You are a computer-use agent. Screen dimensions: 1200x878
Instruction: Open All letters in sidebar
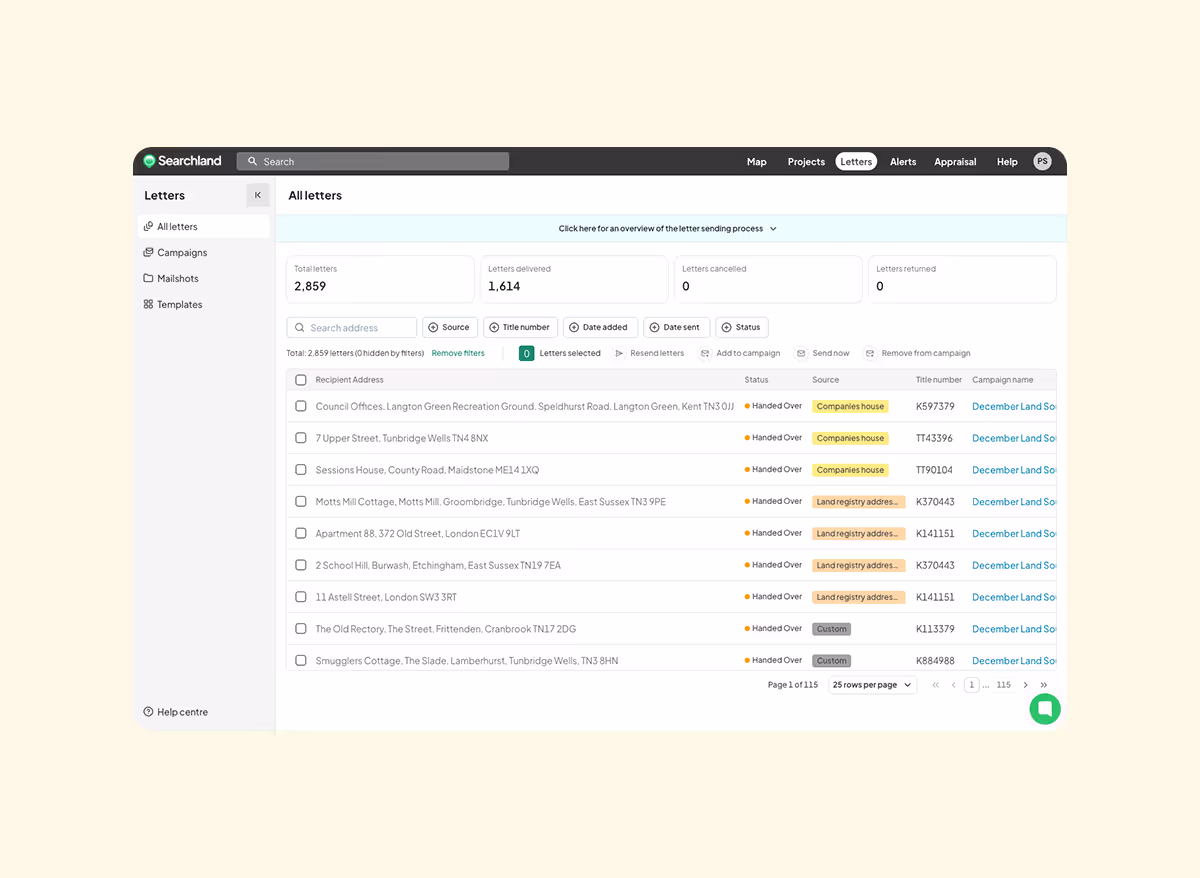point(204,227)
